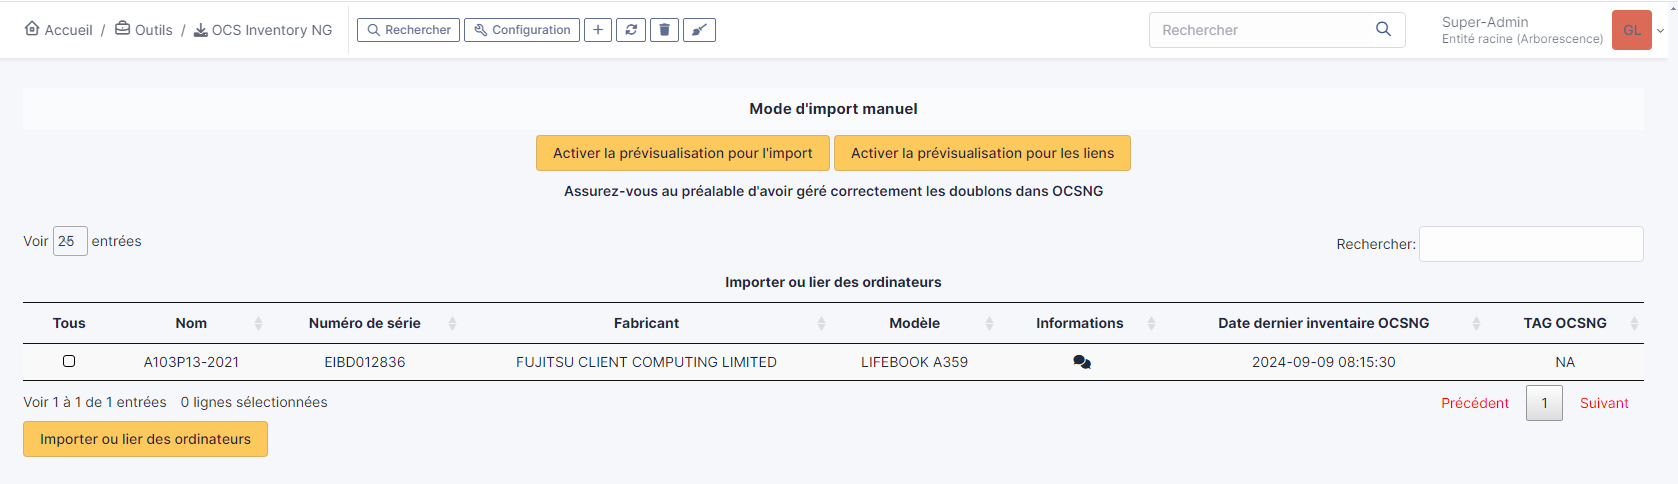This screenshot has height=484, width=1678.
Task: Focus the table Rechercher filter field
Action: click(x=1531, y=244)
